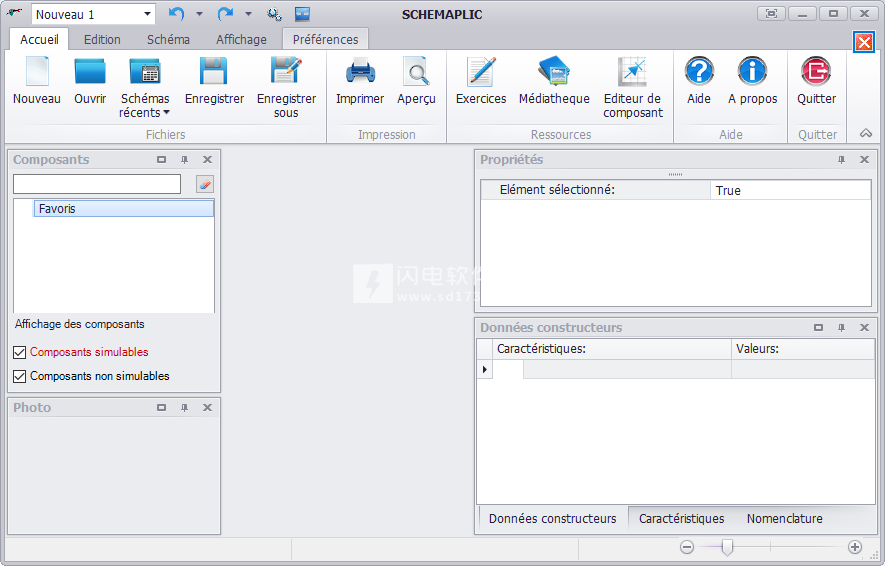885x566 pixels.
Task: Switch to the Edition tab
Action: (x=102, y=40)
